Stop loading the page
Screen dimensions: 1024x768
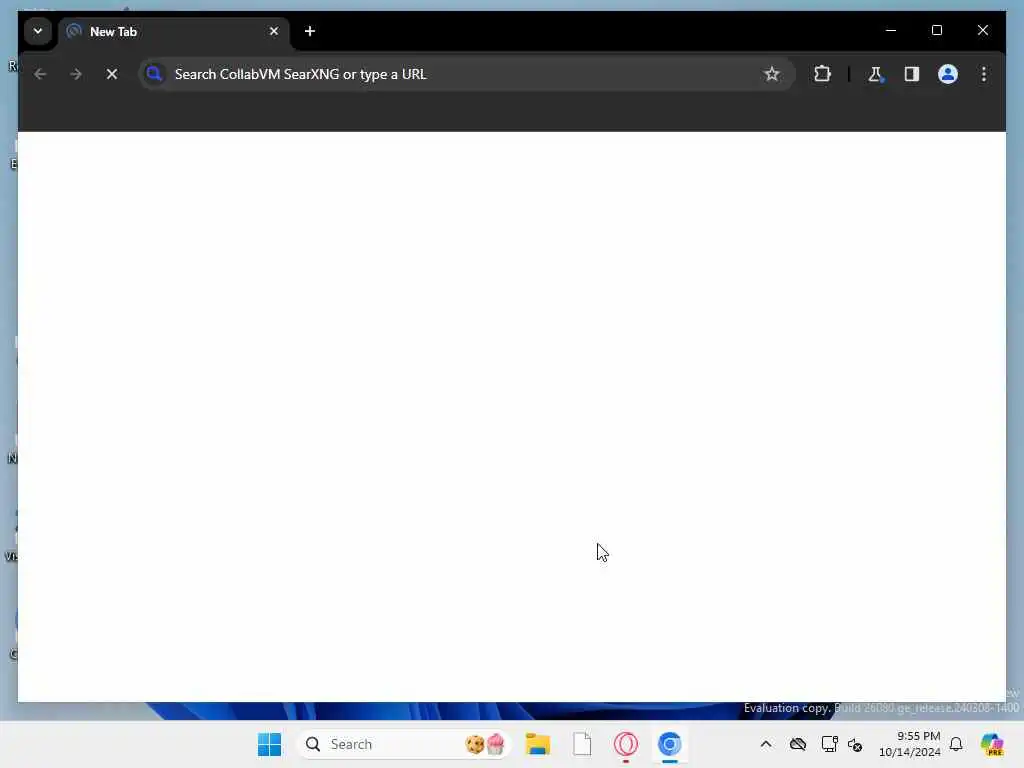click(x=112, y=74)
